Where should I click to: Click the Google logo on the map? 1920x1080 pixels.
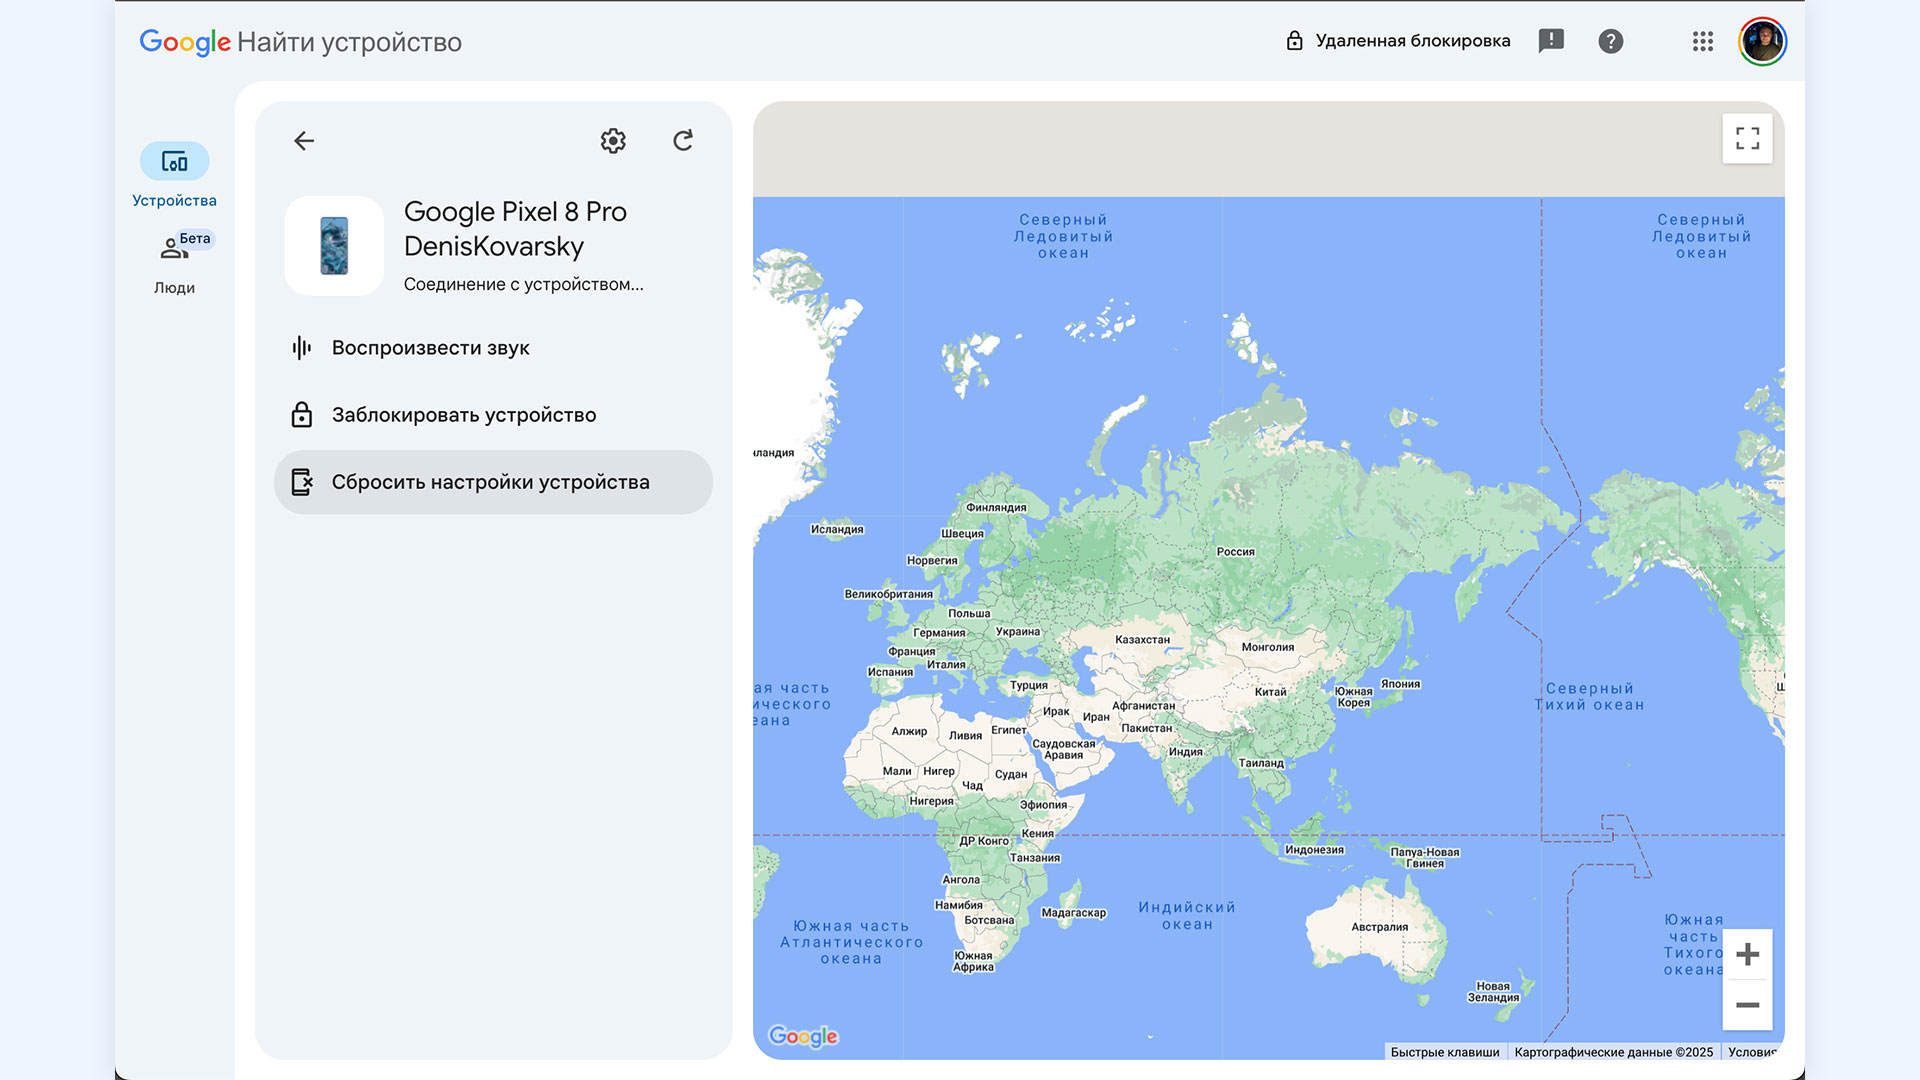[x=803, y=1036]
